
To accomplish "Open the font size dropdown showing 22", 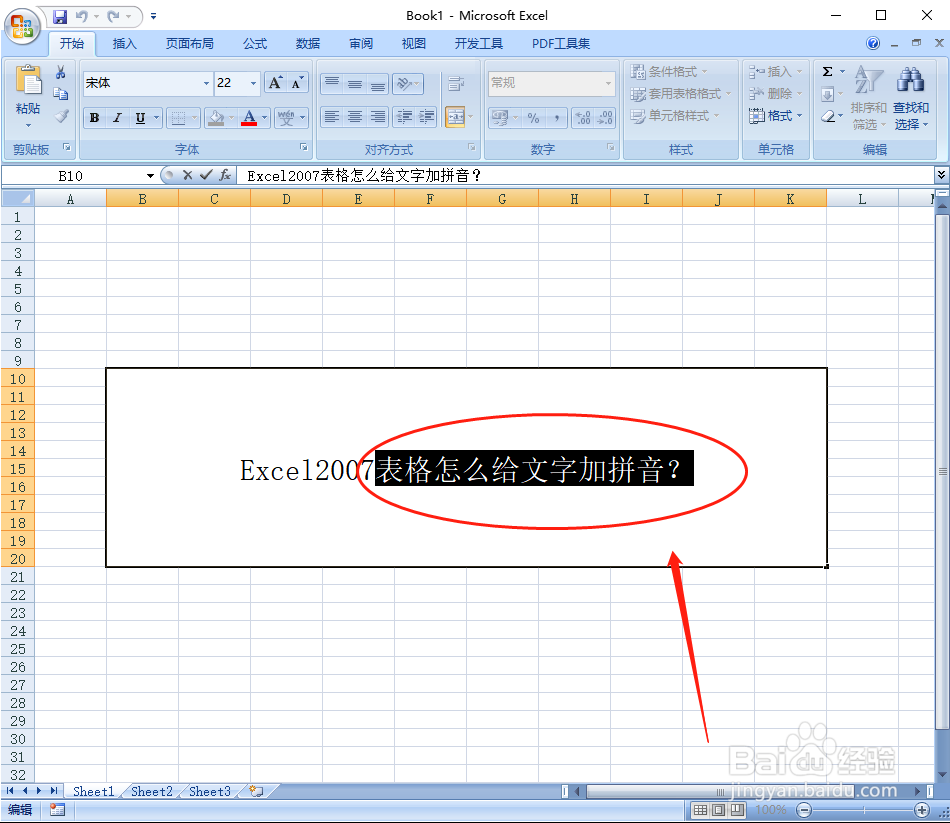I will [x=253, y=83].
